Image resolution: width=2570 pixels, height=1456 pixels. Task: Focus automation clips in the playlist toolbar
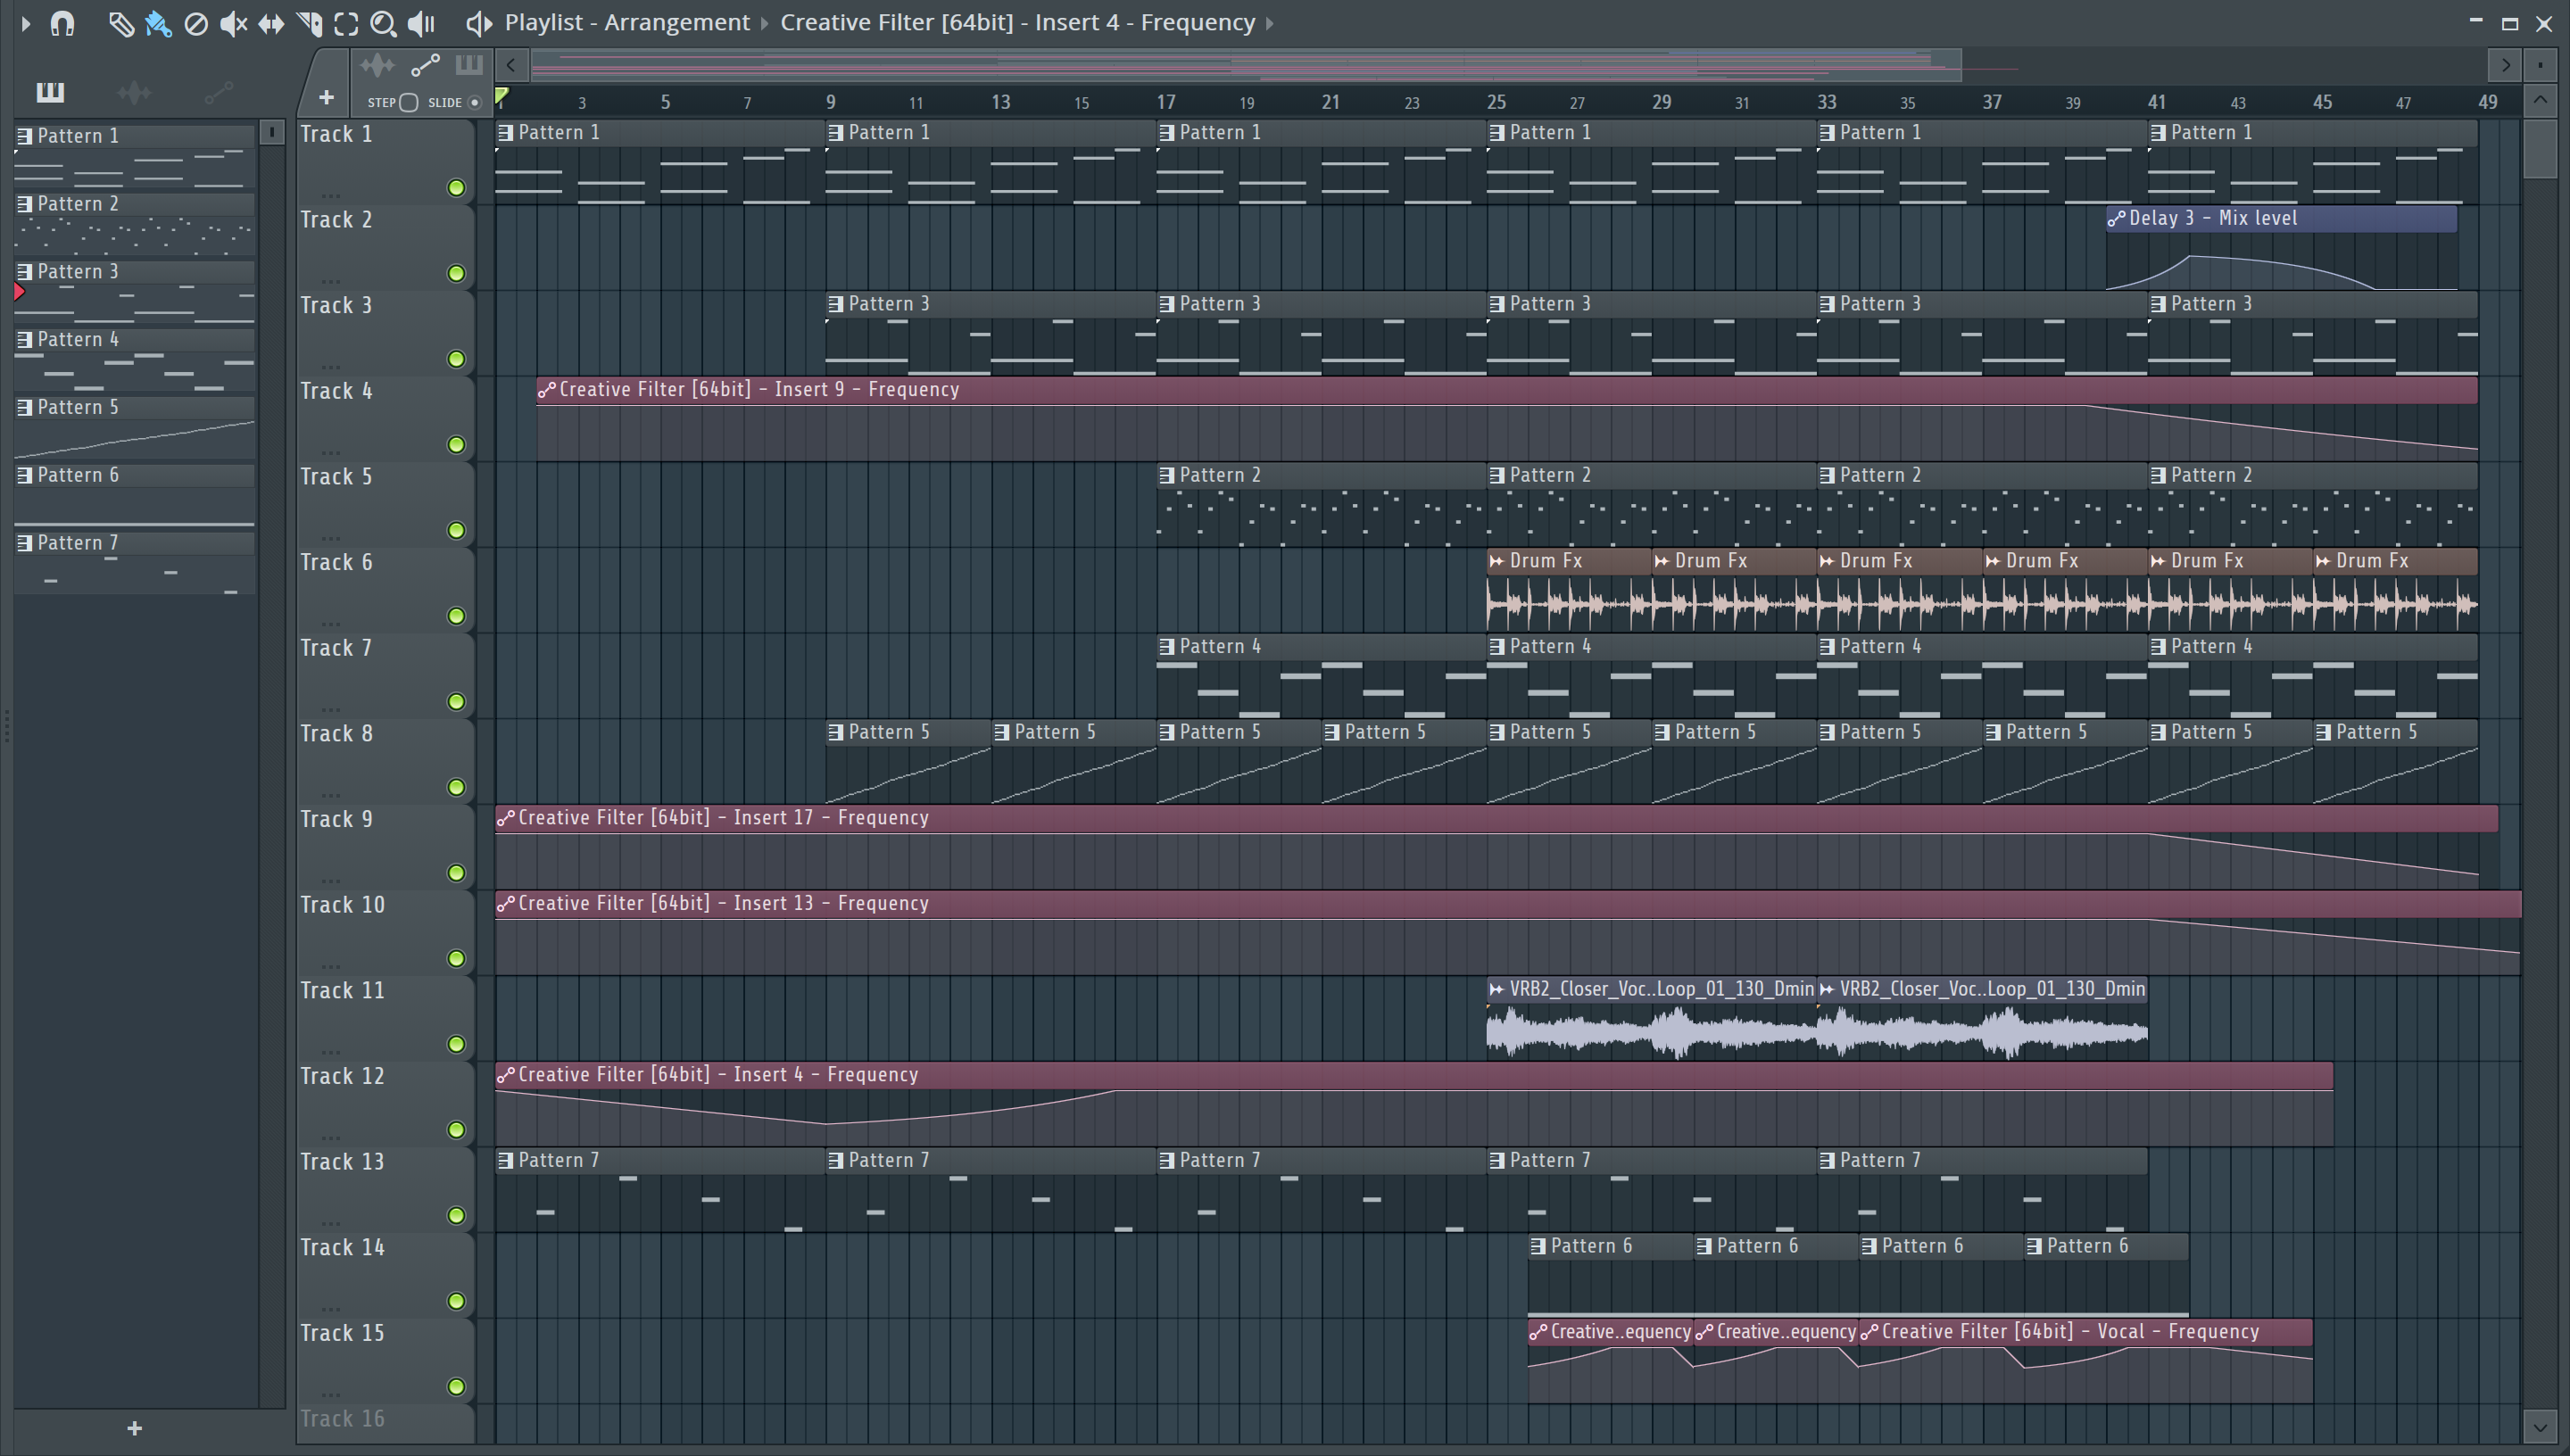click(425, 66)
